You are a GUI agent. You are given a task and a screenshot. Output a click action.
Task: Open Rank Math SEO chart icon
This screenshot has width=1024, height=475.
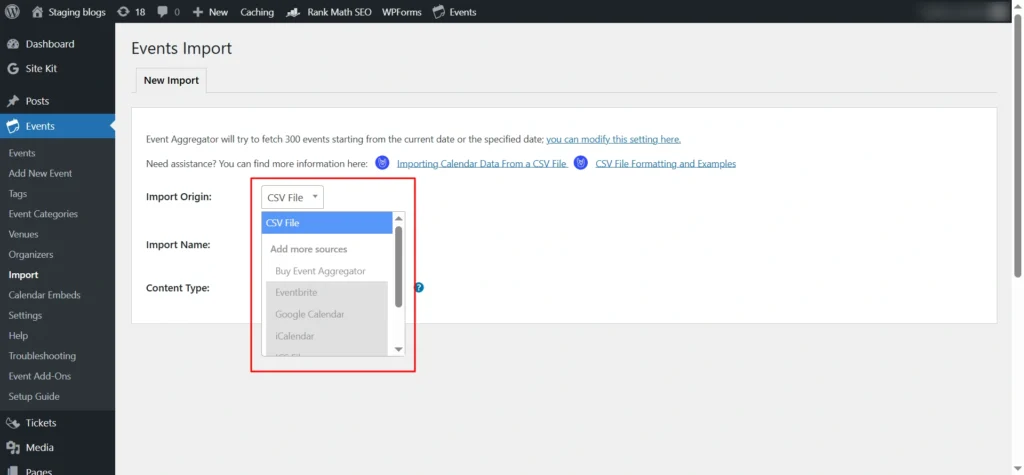(x=295, y=12)
